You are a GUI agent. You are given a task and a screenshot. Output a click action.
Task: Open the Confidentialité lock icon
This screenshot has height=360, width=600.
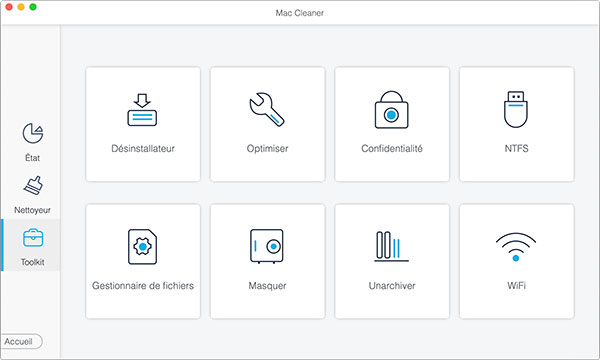point(391,109)
